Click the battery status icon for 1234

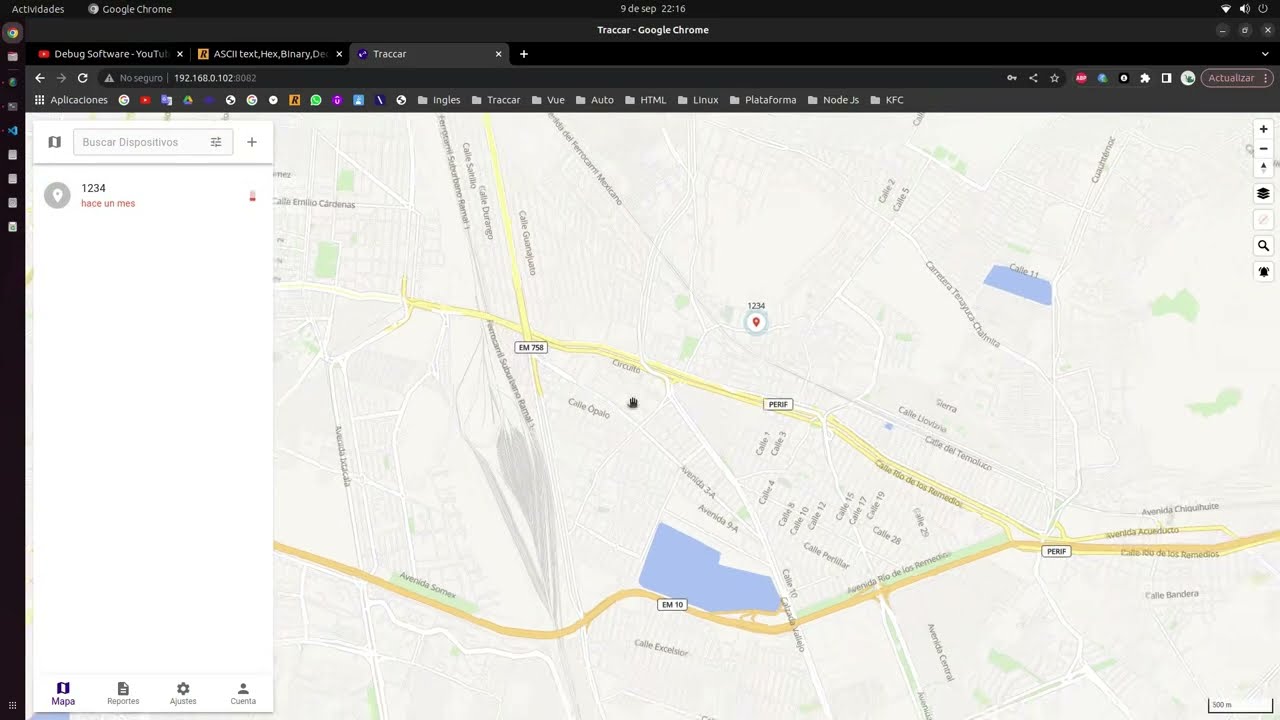pyautogui.click(x=252, y=196)
